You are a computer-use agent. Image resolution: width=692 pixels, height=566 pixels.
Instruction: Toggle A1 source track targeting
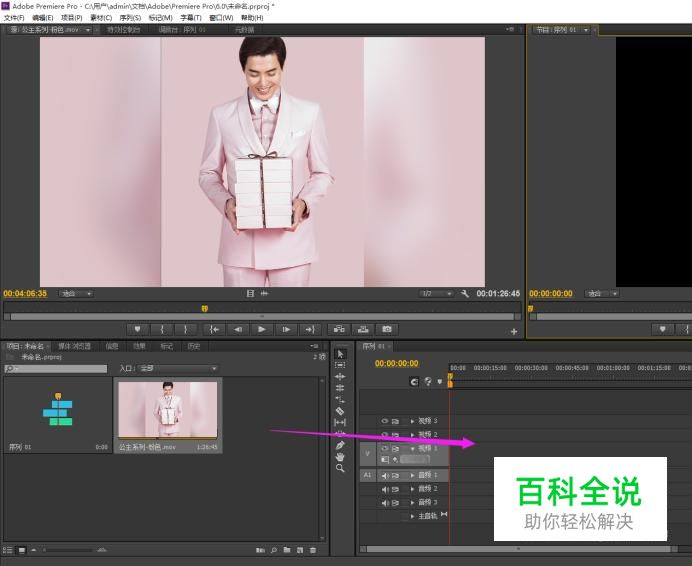tap(368, 475)
